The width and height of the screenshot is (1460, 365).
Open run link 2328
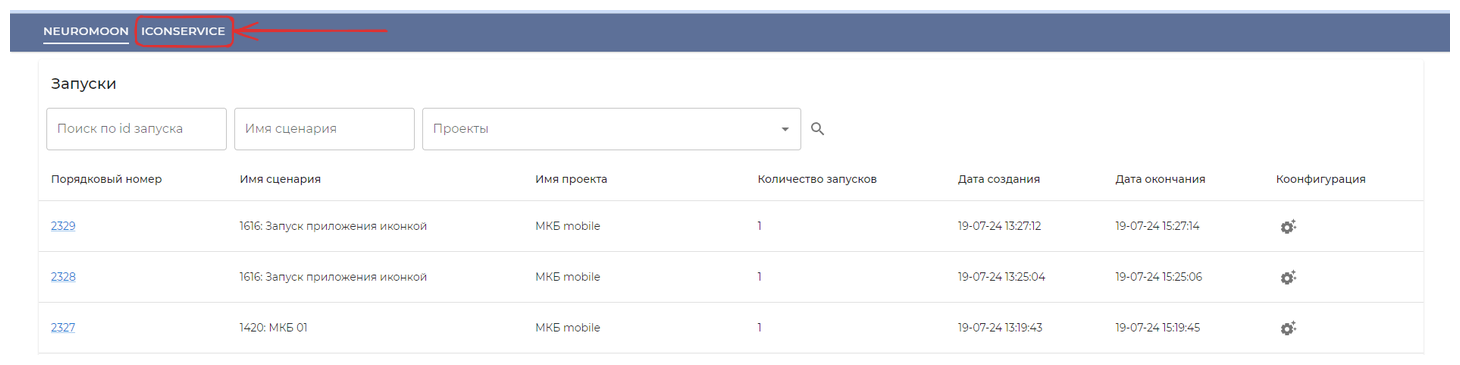[x=63, y=277]
